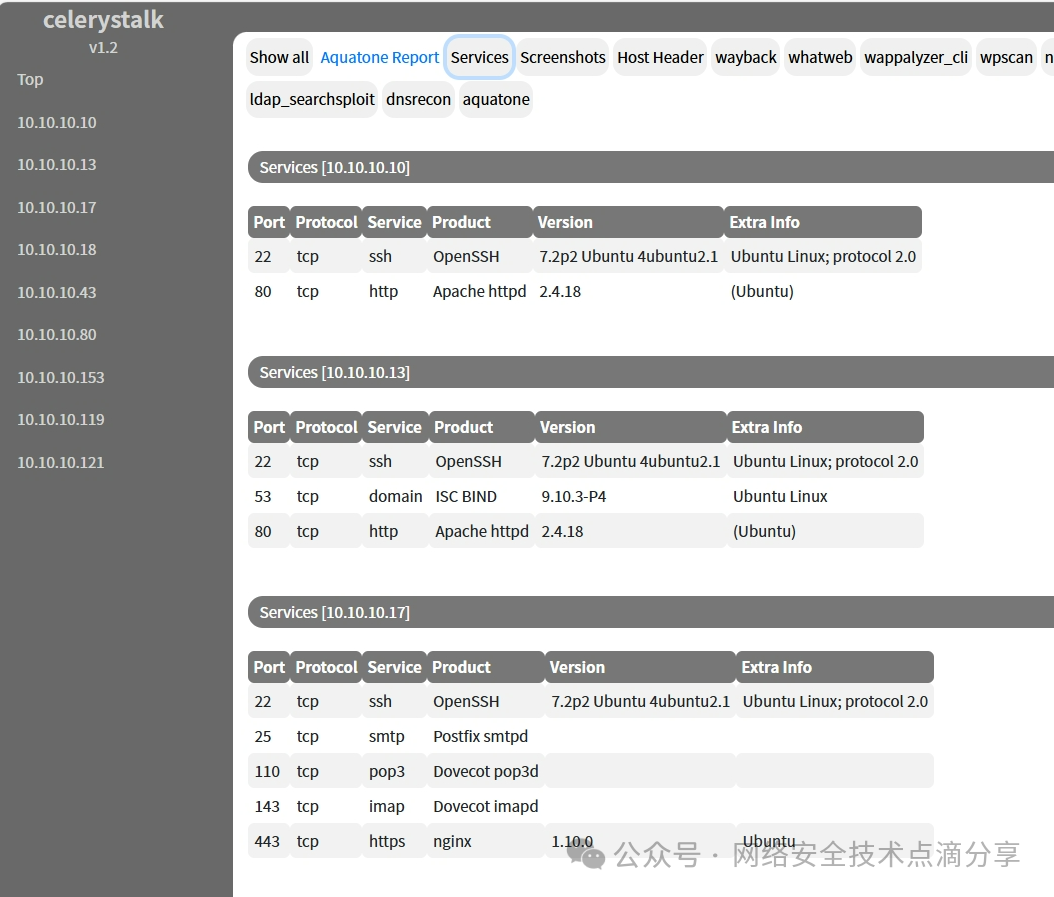This screenshot has width=1054, height=897.
Task: Click the nginx product cell
Action: 452,842
